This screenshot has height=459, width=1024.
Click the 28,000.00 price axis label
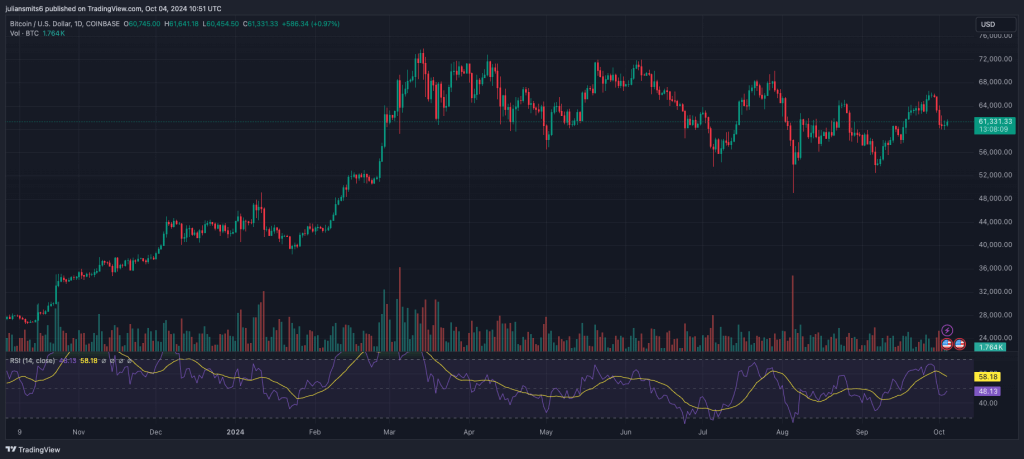[x=997, y=315]
